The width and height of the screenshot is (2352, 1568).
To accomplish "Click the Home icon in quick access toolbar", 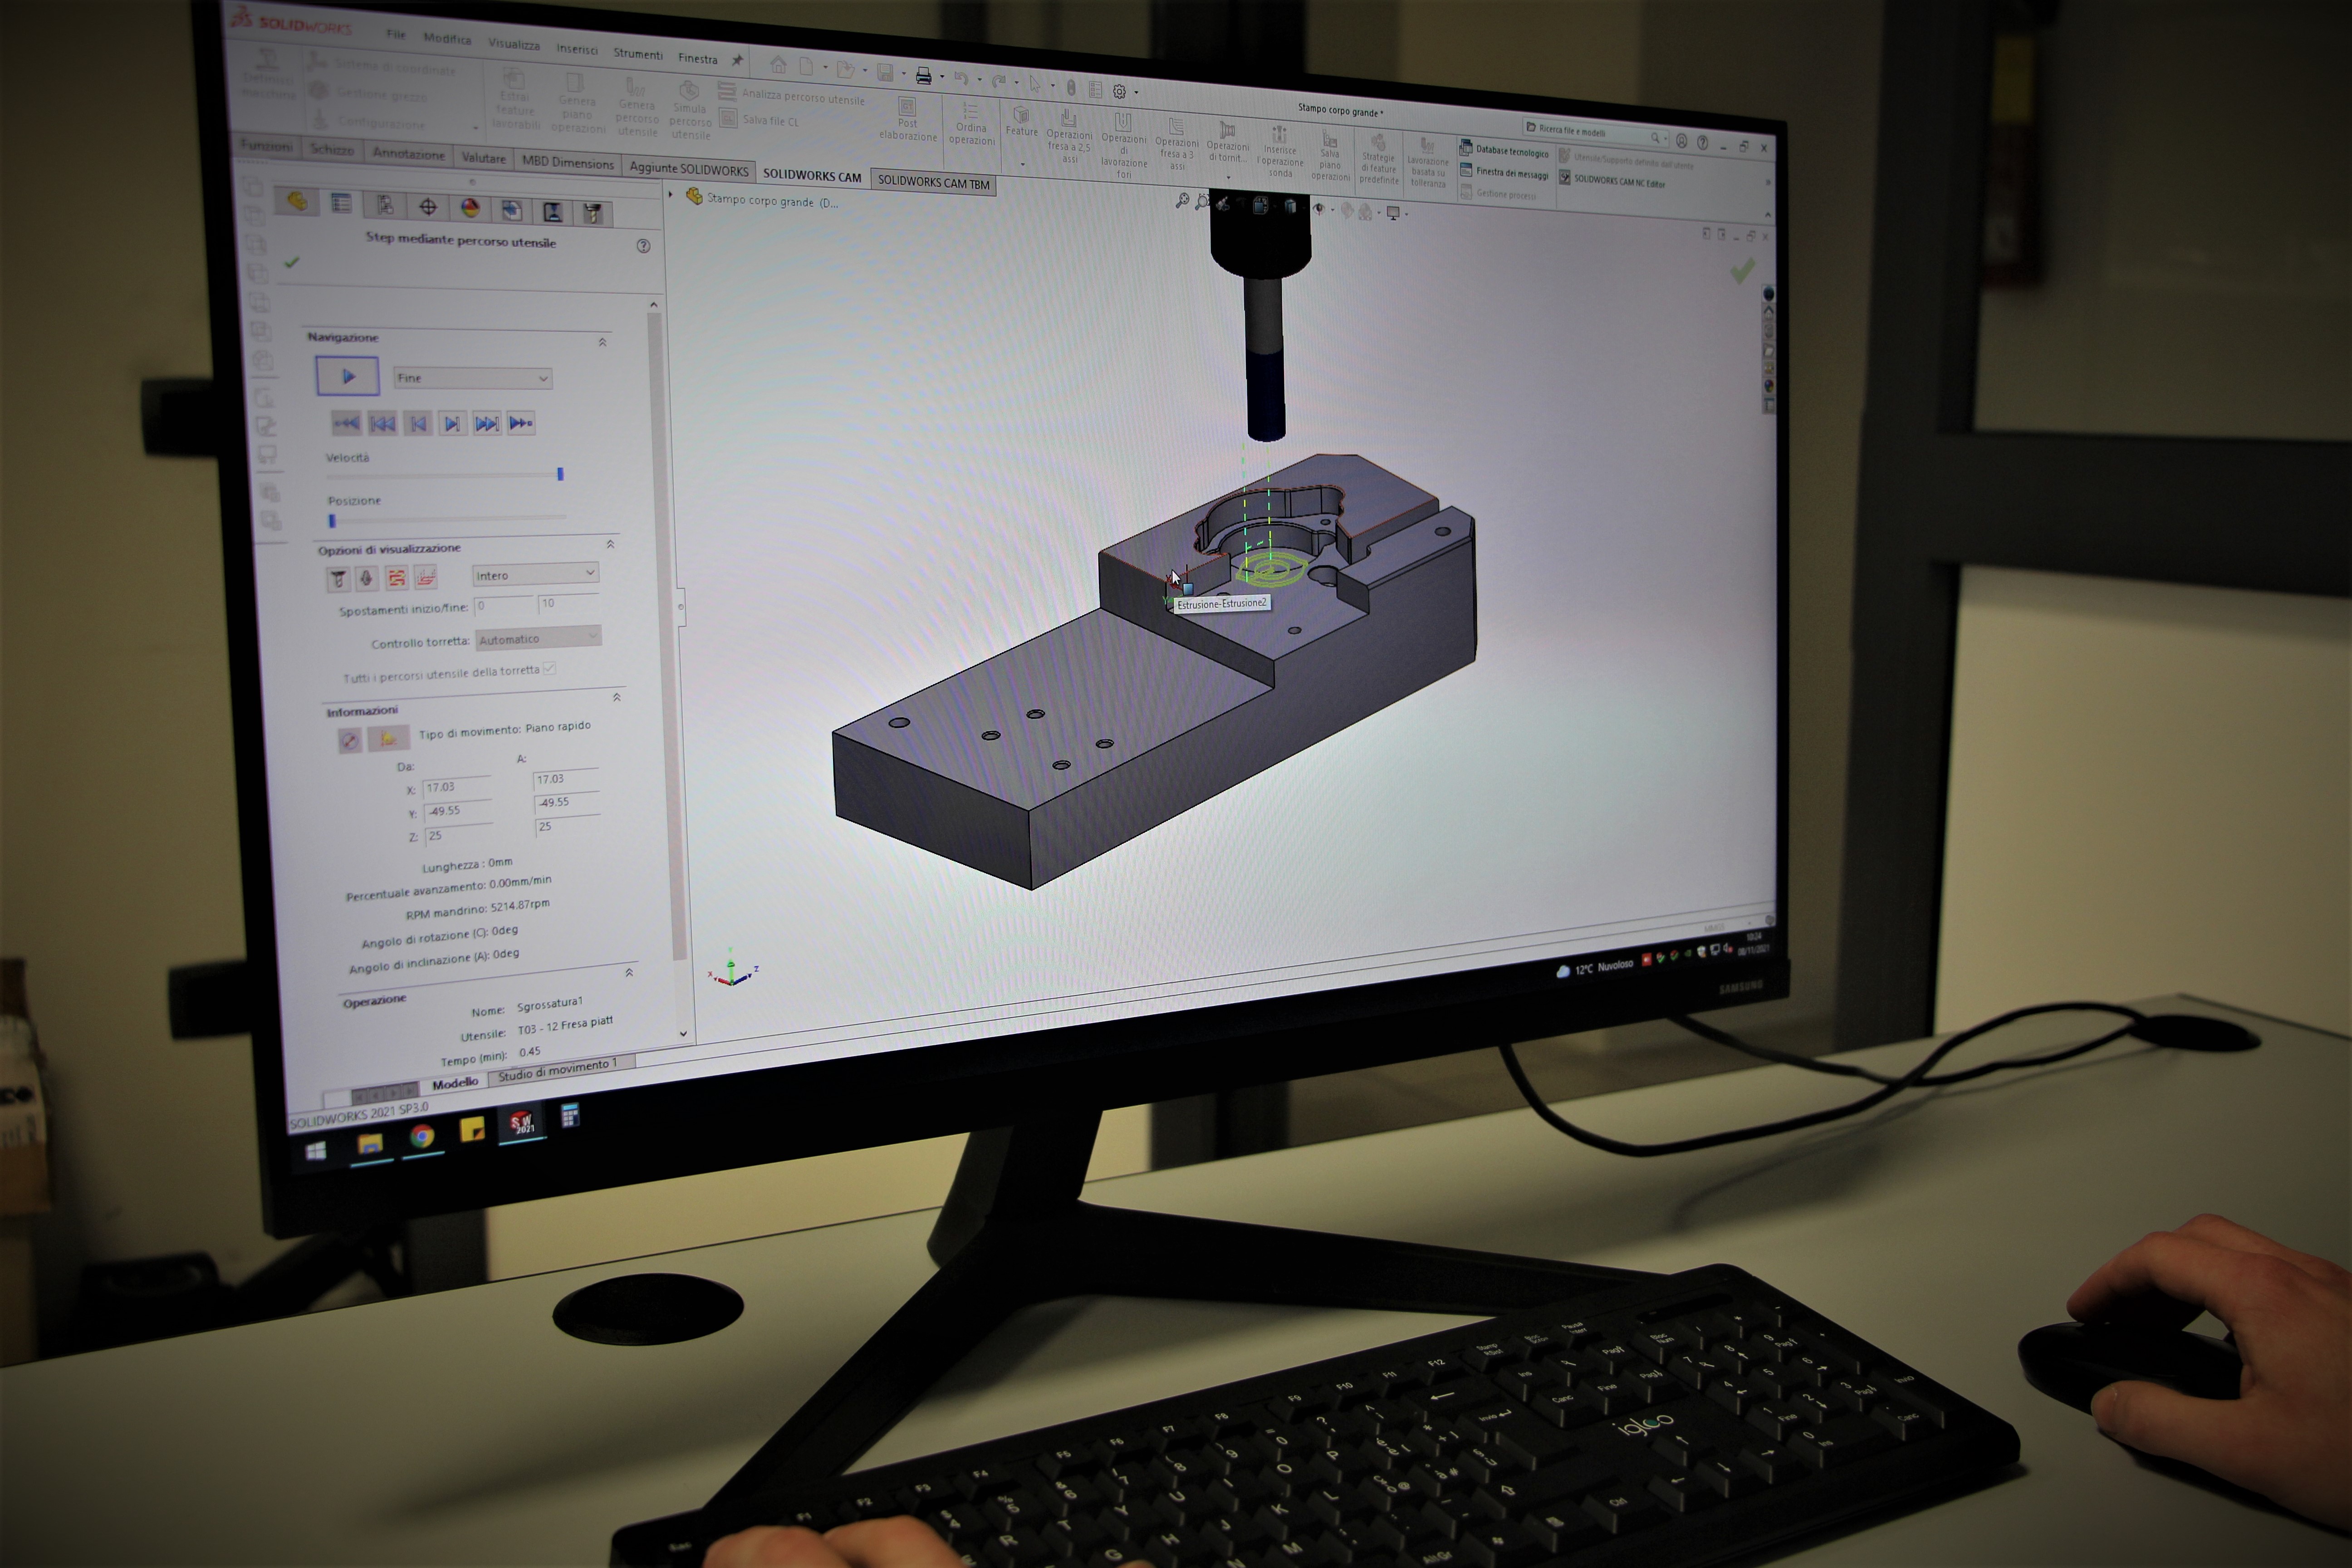I will click(778, 65).
